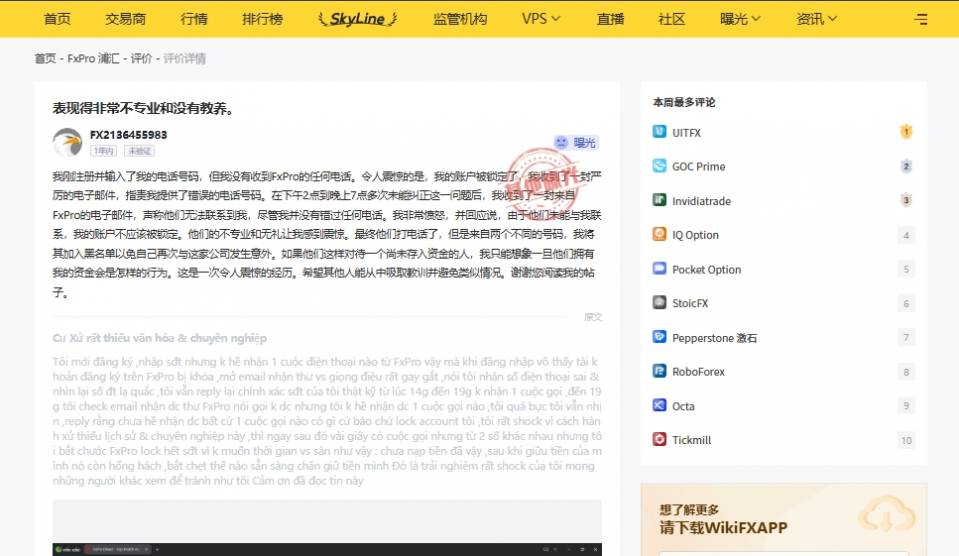
Task: Click the GOC Prime broker logo icon
Action: point(659,166)
